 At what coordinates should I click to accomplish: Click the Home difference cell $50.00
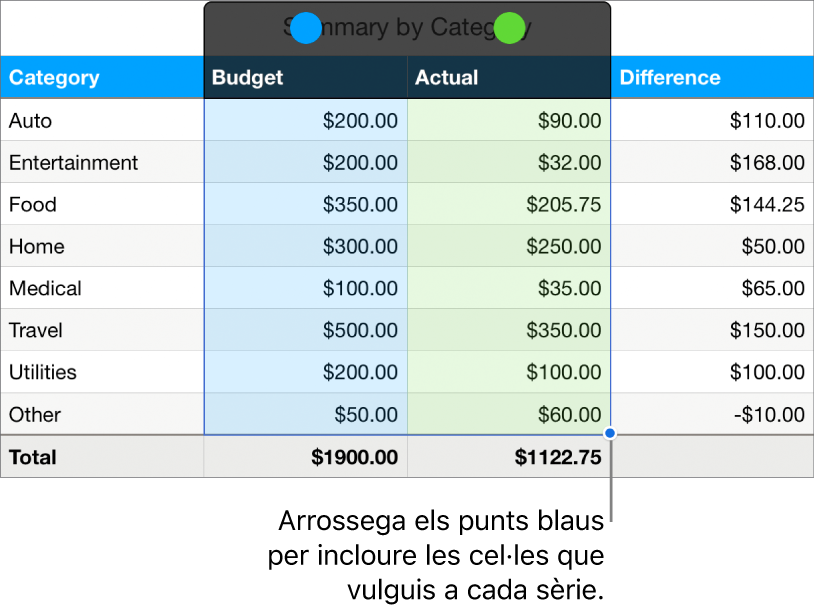[x=711, y=247]
